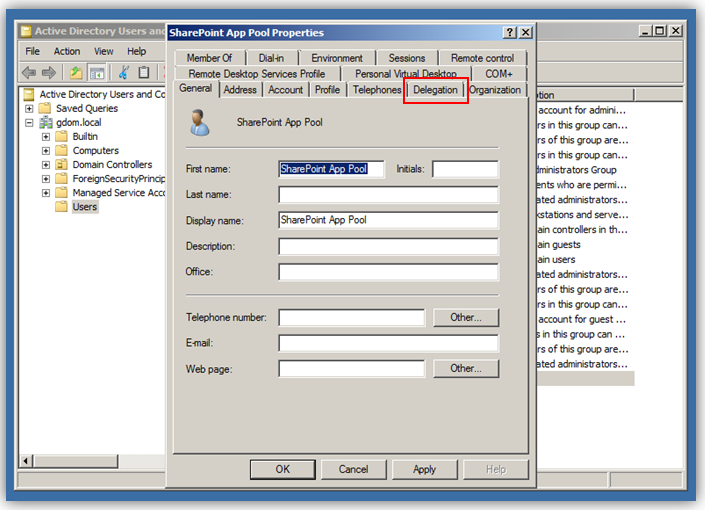The width and height of the screenshot is (705, 510).
Task: Click the Display name input field
Action: (388, 220)
